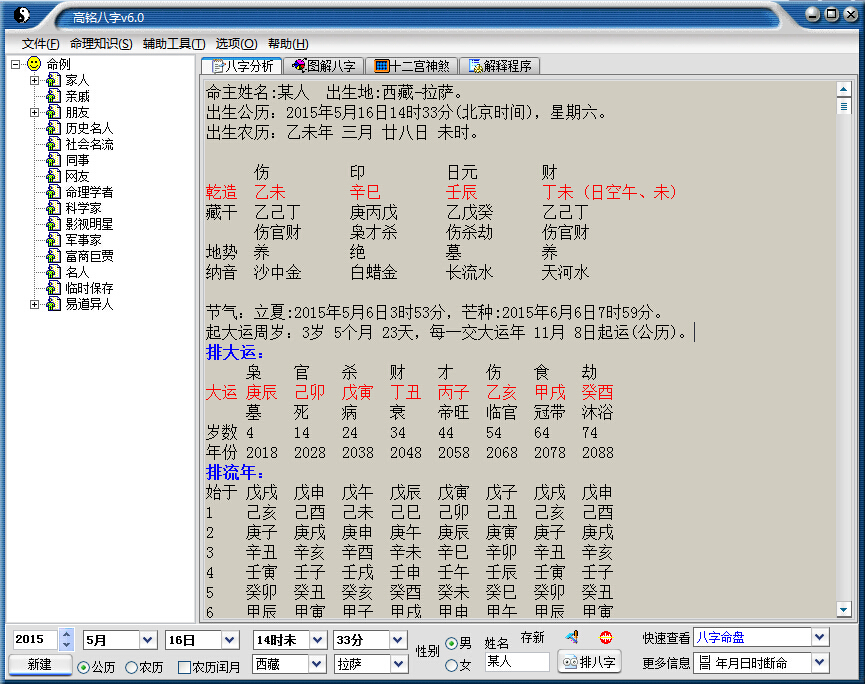Open the 八字命盘 quick view dropdown
Viewport: 865px width, 684px height.
point(819,638)
